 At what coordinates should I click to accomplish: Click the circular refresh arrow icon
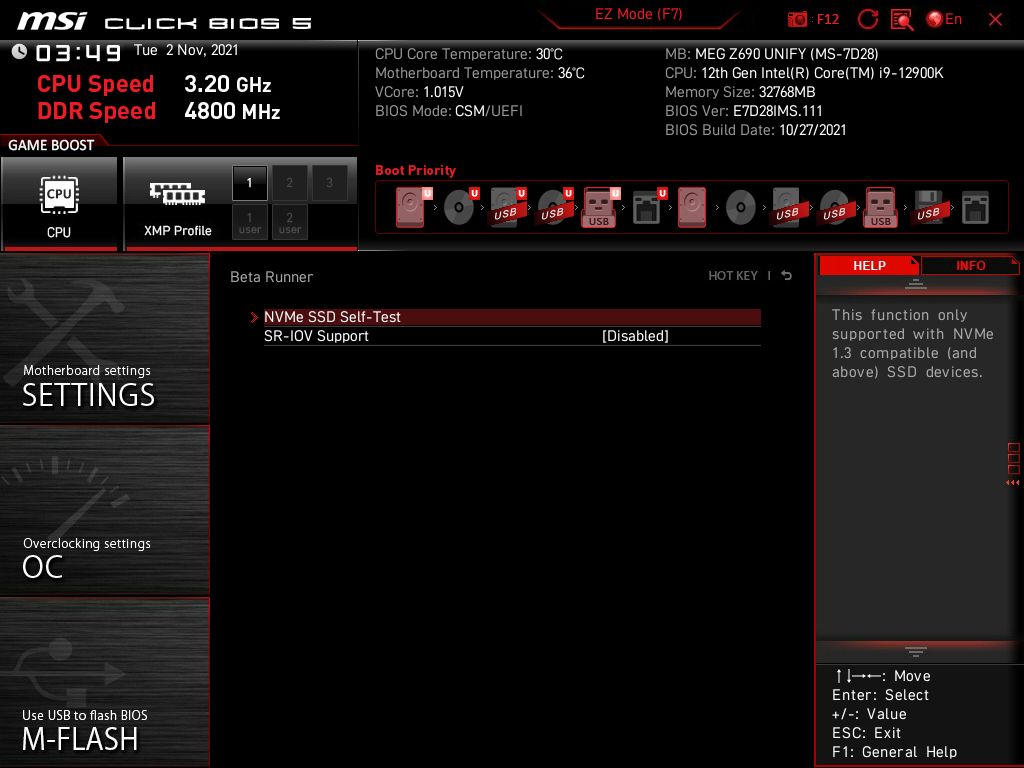(x=867, y=19)
